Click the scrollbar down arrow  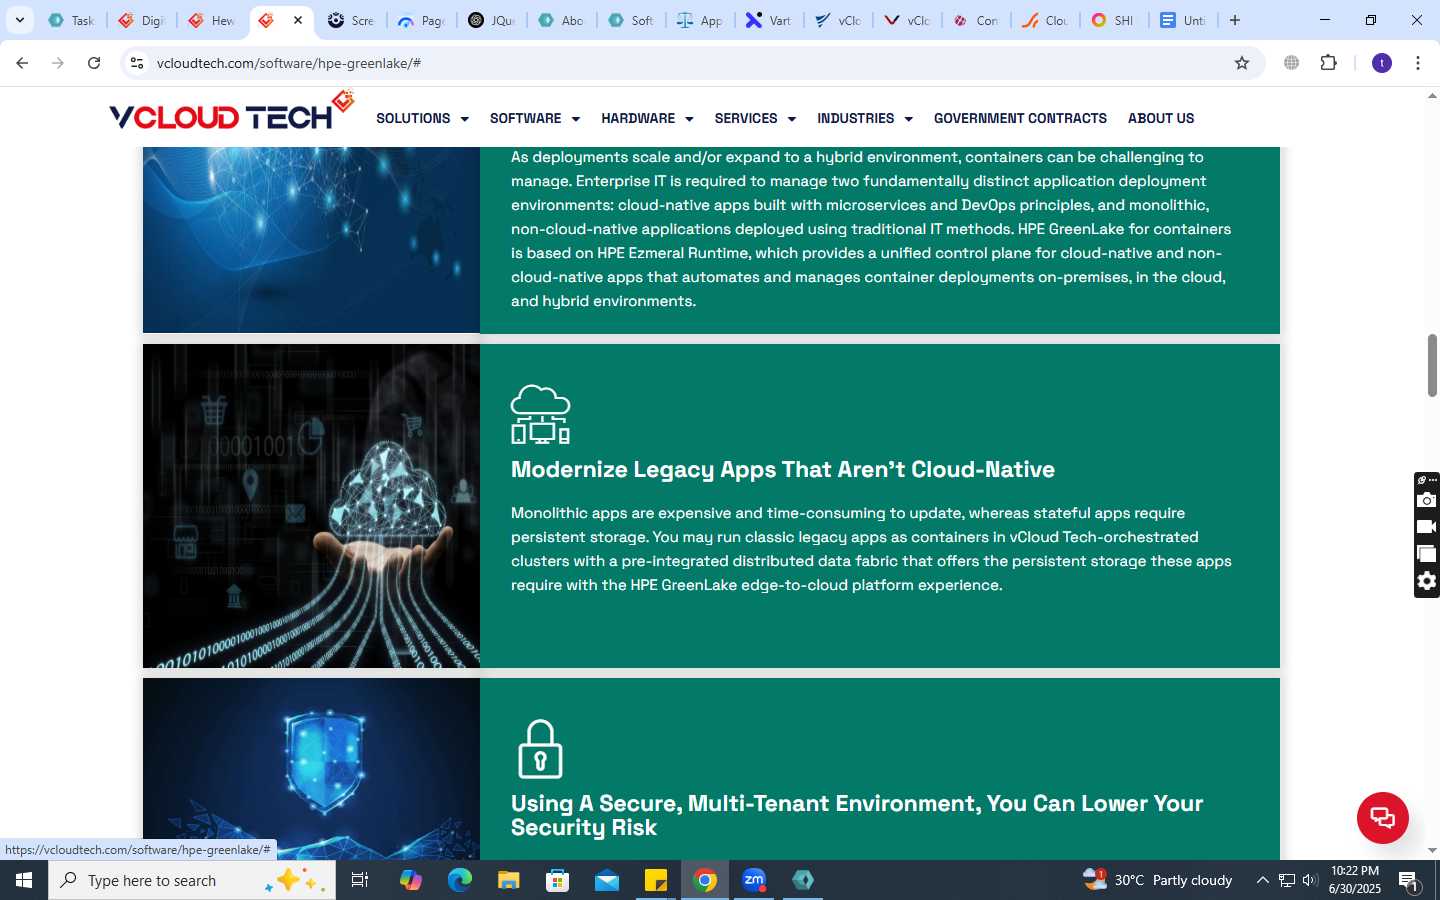point(1432,851)
